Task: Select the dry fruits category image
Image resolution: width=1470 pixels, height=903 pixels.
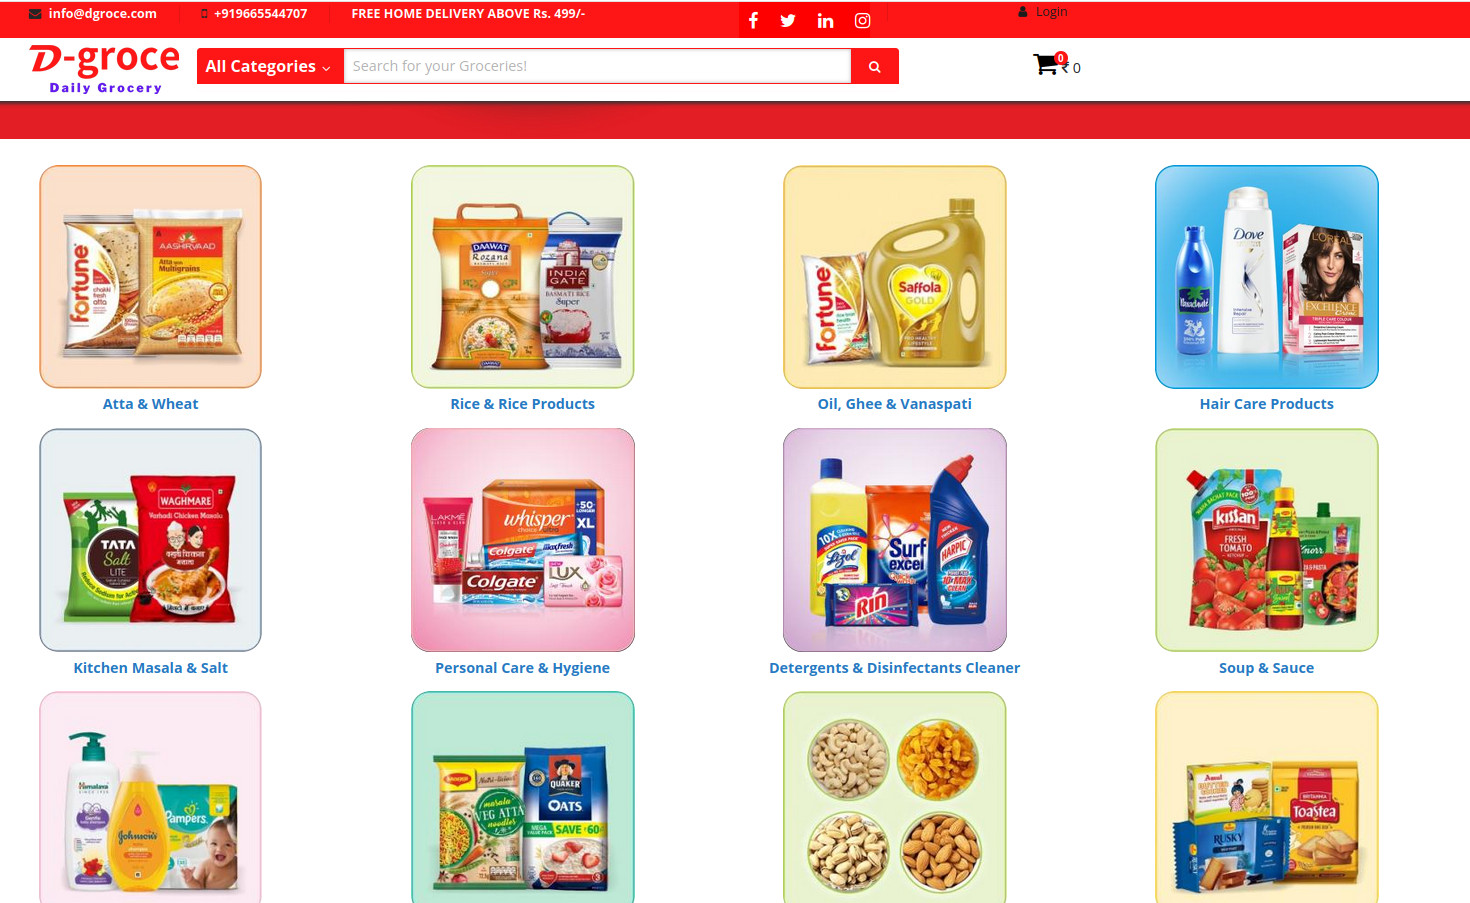Action: tap(894, 797)
